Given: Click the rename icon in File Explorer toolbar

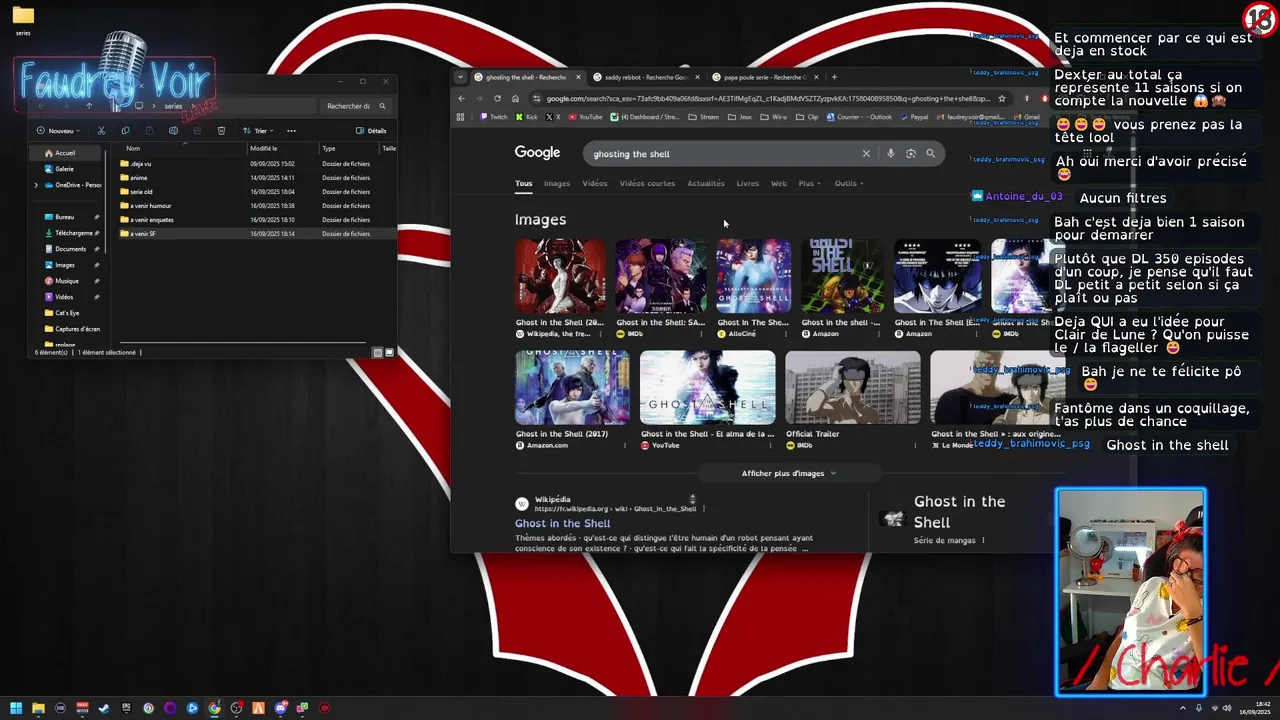Looking at the screenshot, I should tap(173, 131).
